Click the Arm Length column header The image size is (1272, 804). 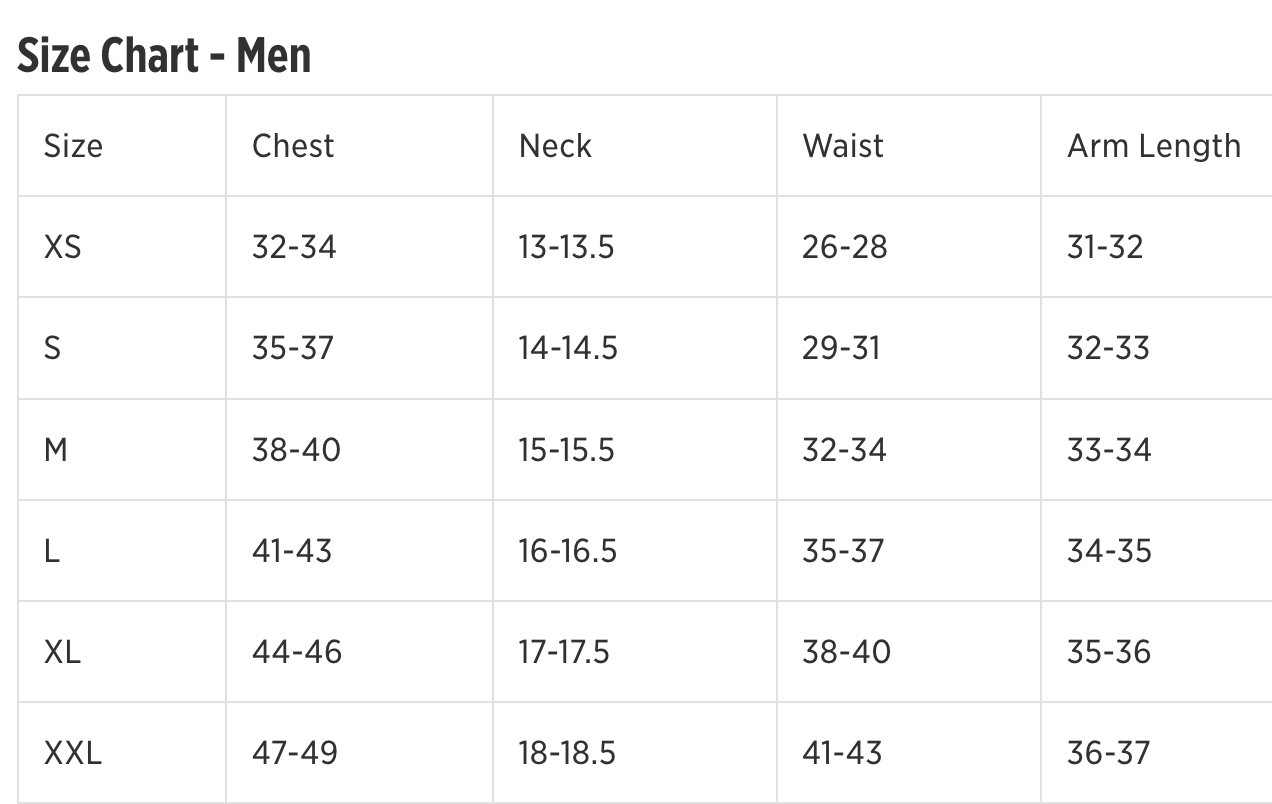point(1154,146)
